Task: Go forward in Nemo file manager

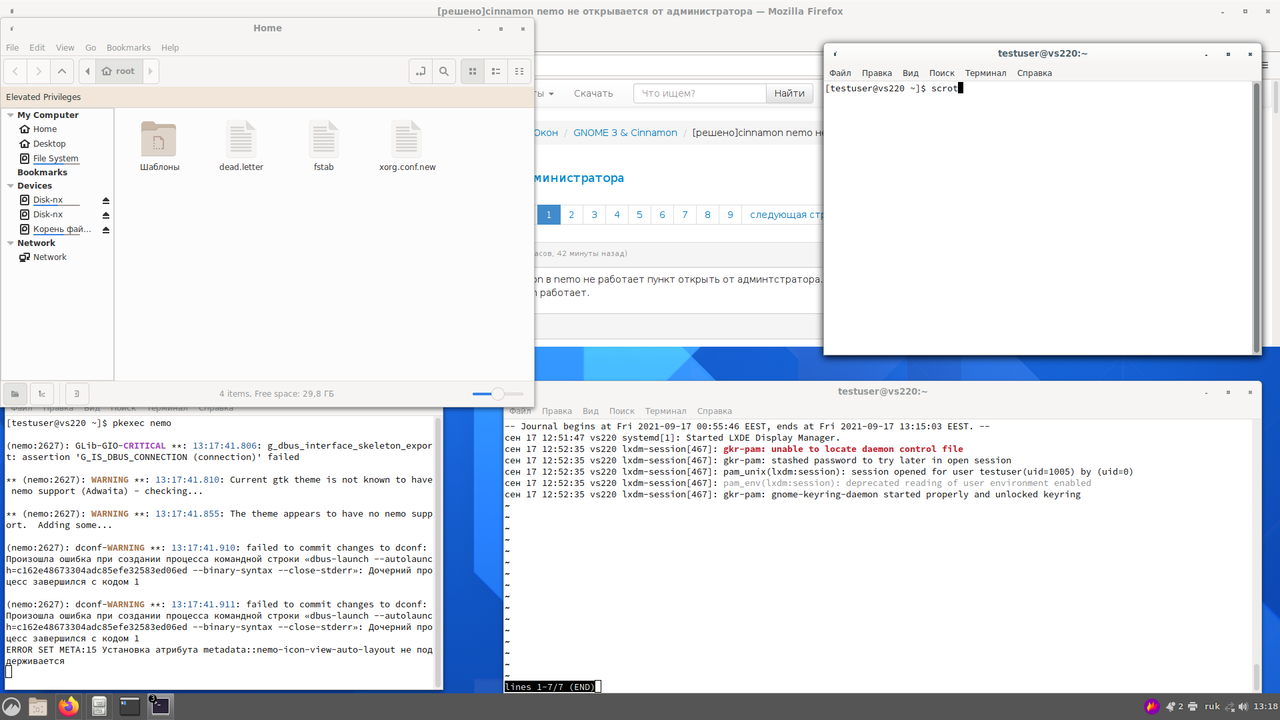Action: (x=38, y=71)
